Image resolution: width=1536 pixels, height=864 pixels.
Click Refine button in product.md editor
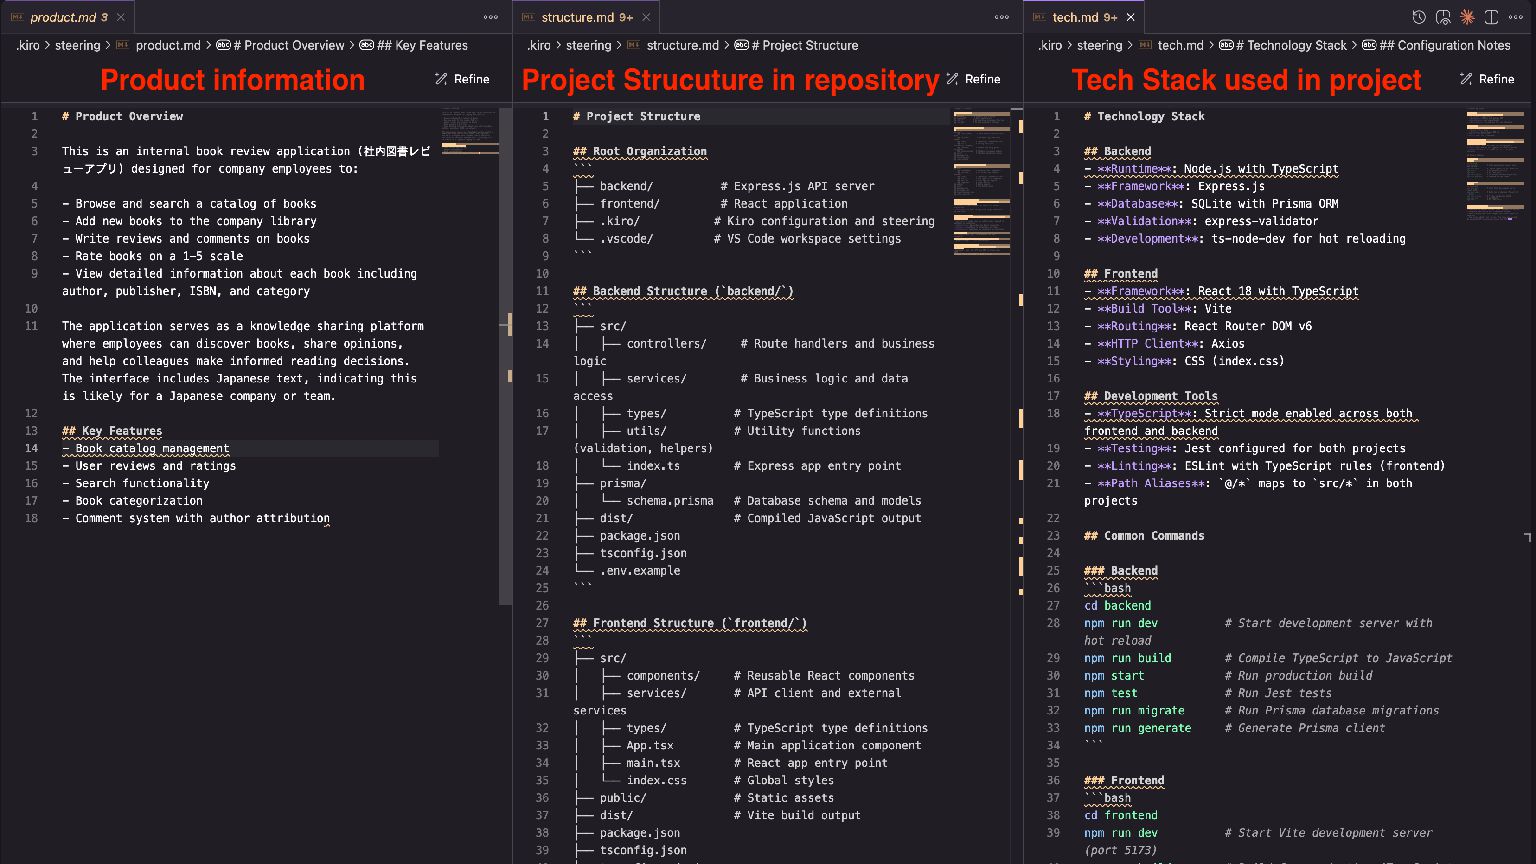point(462,79)
